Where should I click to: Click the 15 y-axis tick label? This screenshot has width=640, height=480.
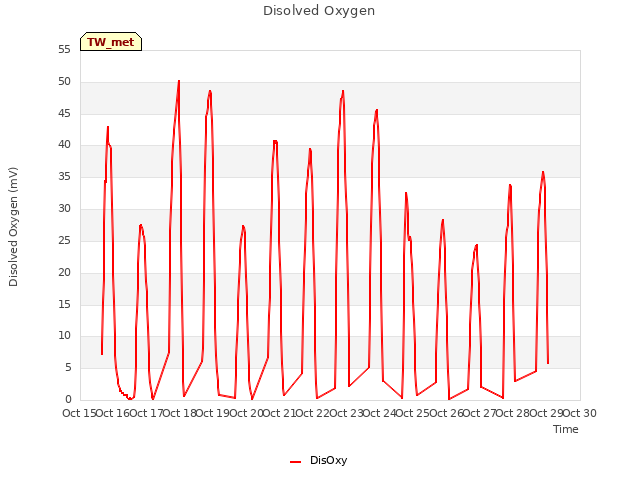pos(64,304)
